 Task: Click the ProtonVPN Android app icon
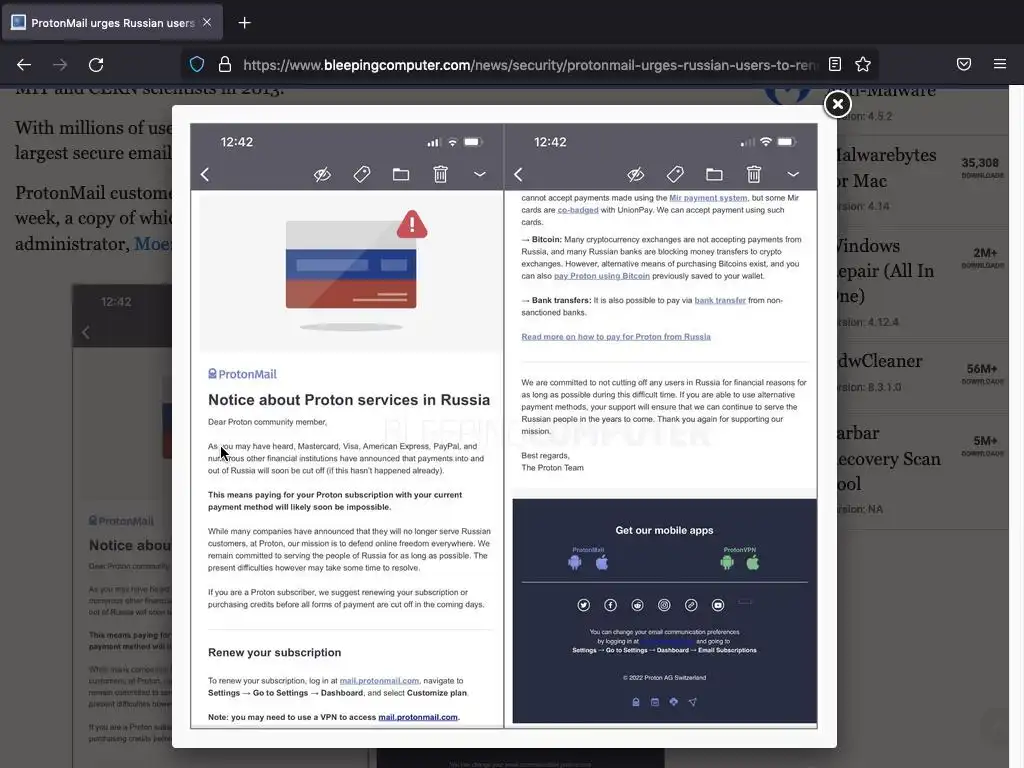(x=727, y=563)
